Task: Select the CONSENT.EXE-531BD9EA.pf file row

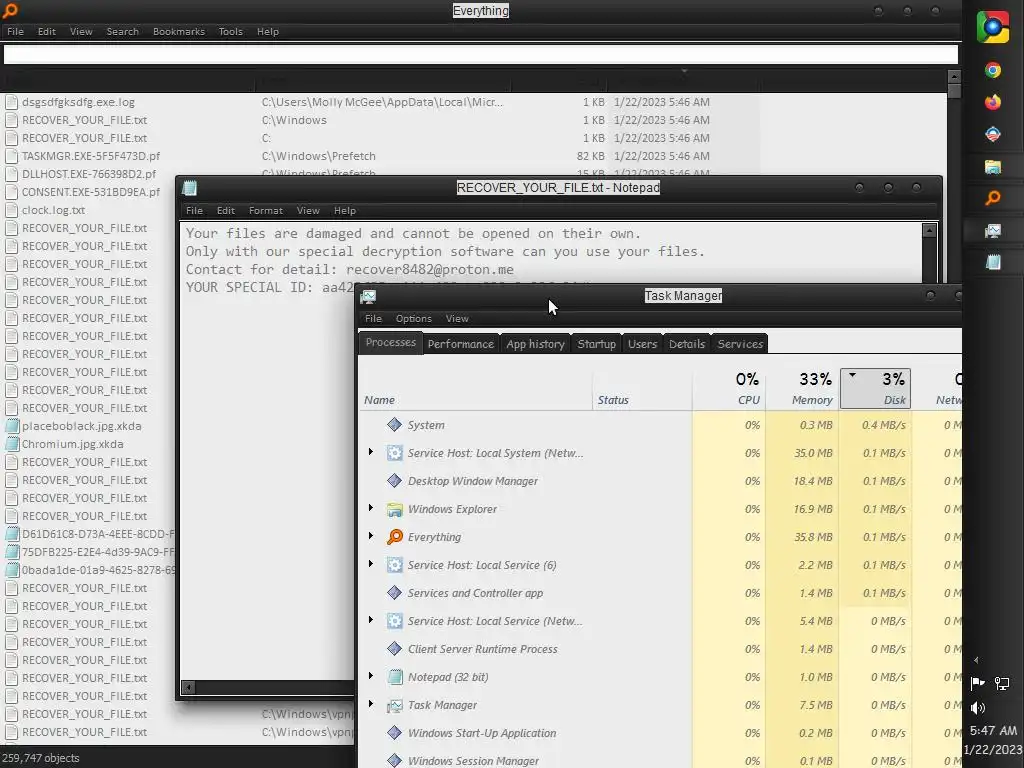Action: pyautogui.click(x=89, y=192)
